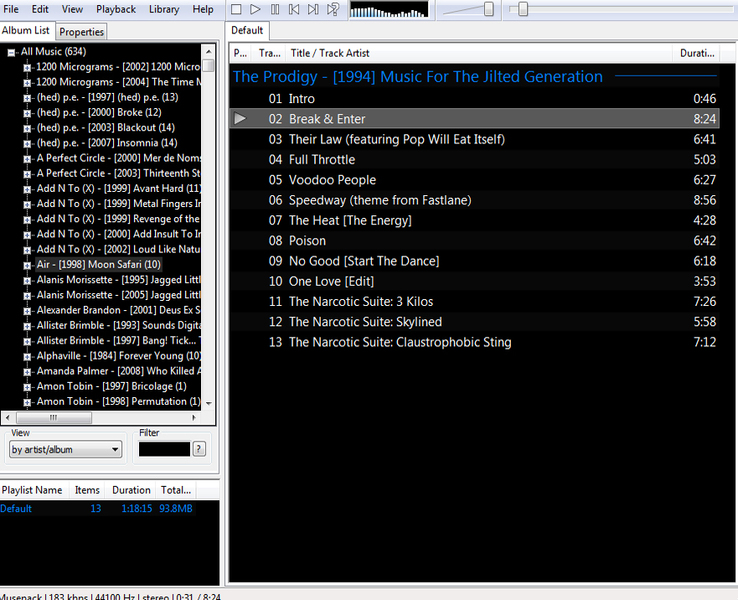Expand (hed) p.e. Broke album node
The width and height of the screenshot is (738, 600).
click(x=27, y=113)
